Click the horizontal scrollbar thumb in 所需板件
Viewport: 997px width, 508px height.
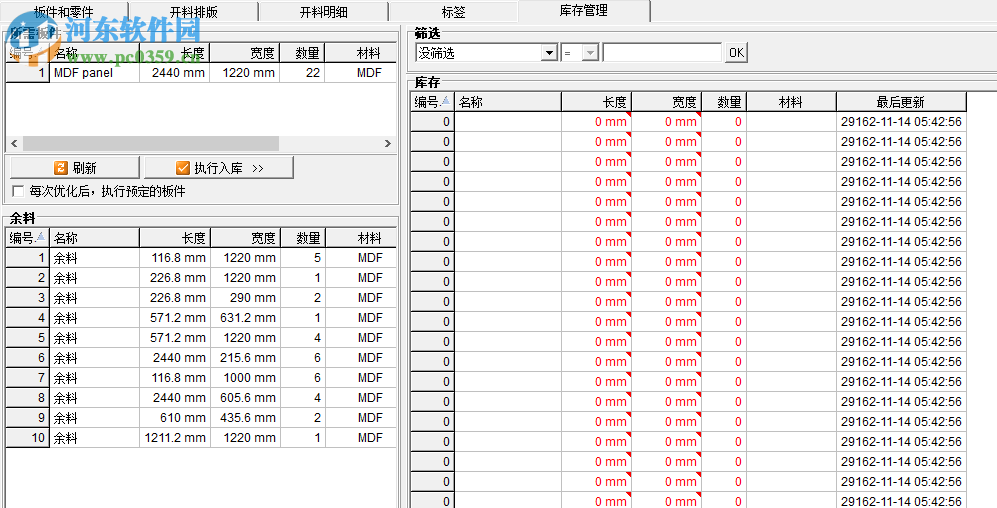coord(150,143)
